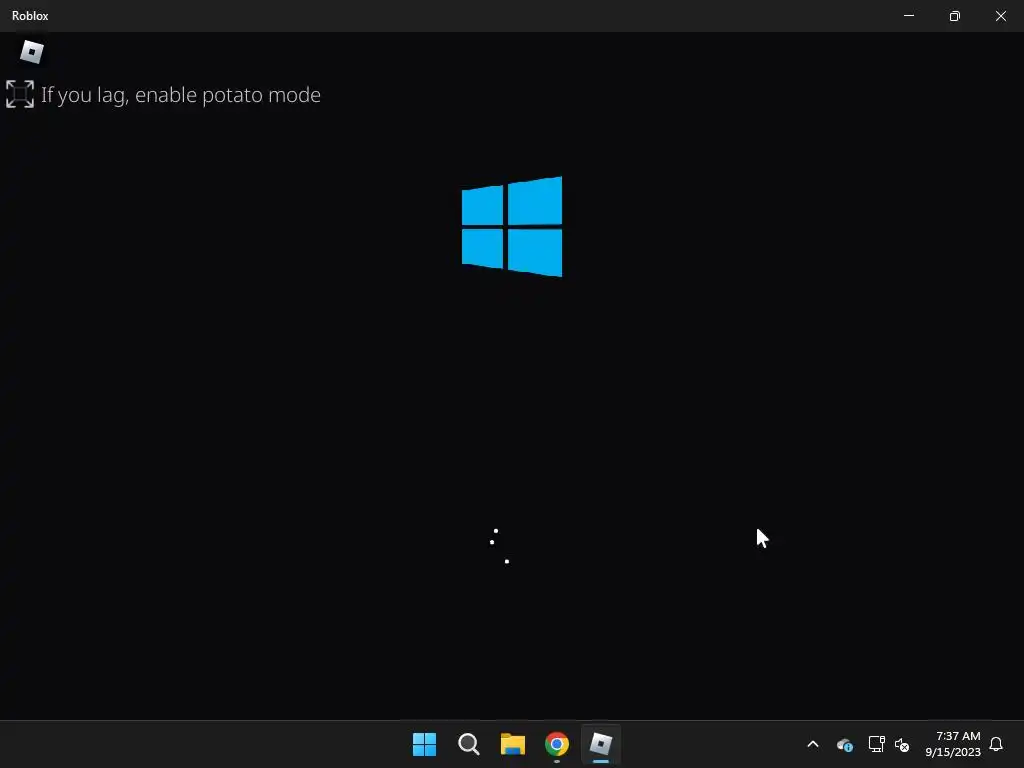The width and height of the screenshot is (1024, 768).
Task: Restore down the Roblox window
Action: point(955,16)
